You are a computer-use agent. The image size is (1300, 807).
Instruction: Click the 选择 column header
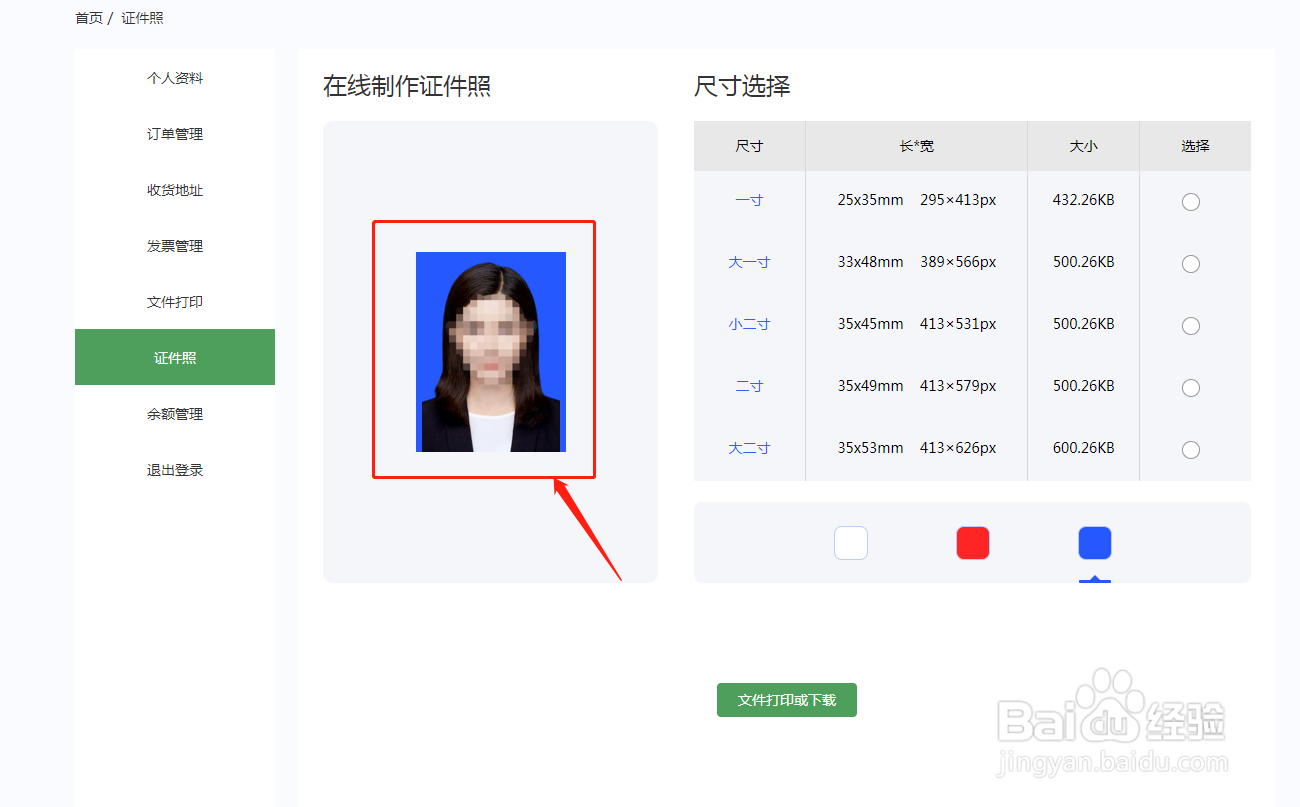point(1195,146)
